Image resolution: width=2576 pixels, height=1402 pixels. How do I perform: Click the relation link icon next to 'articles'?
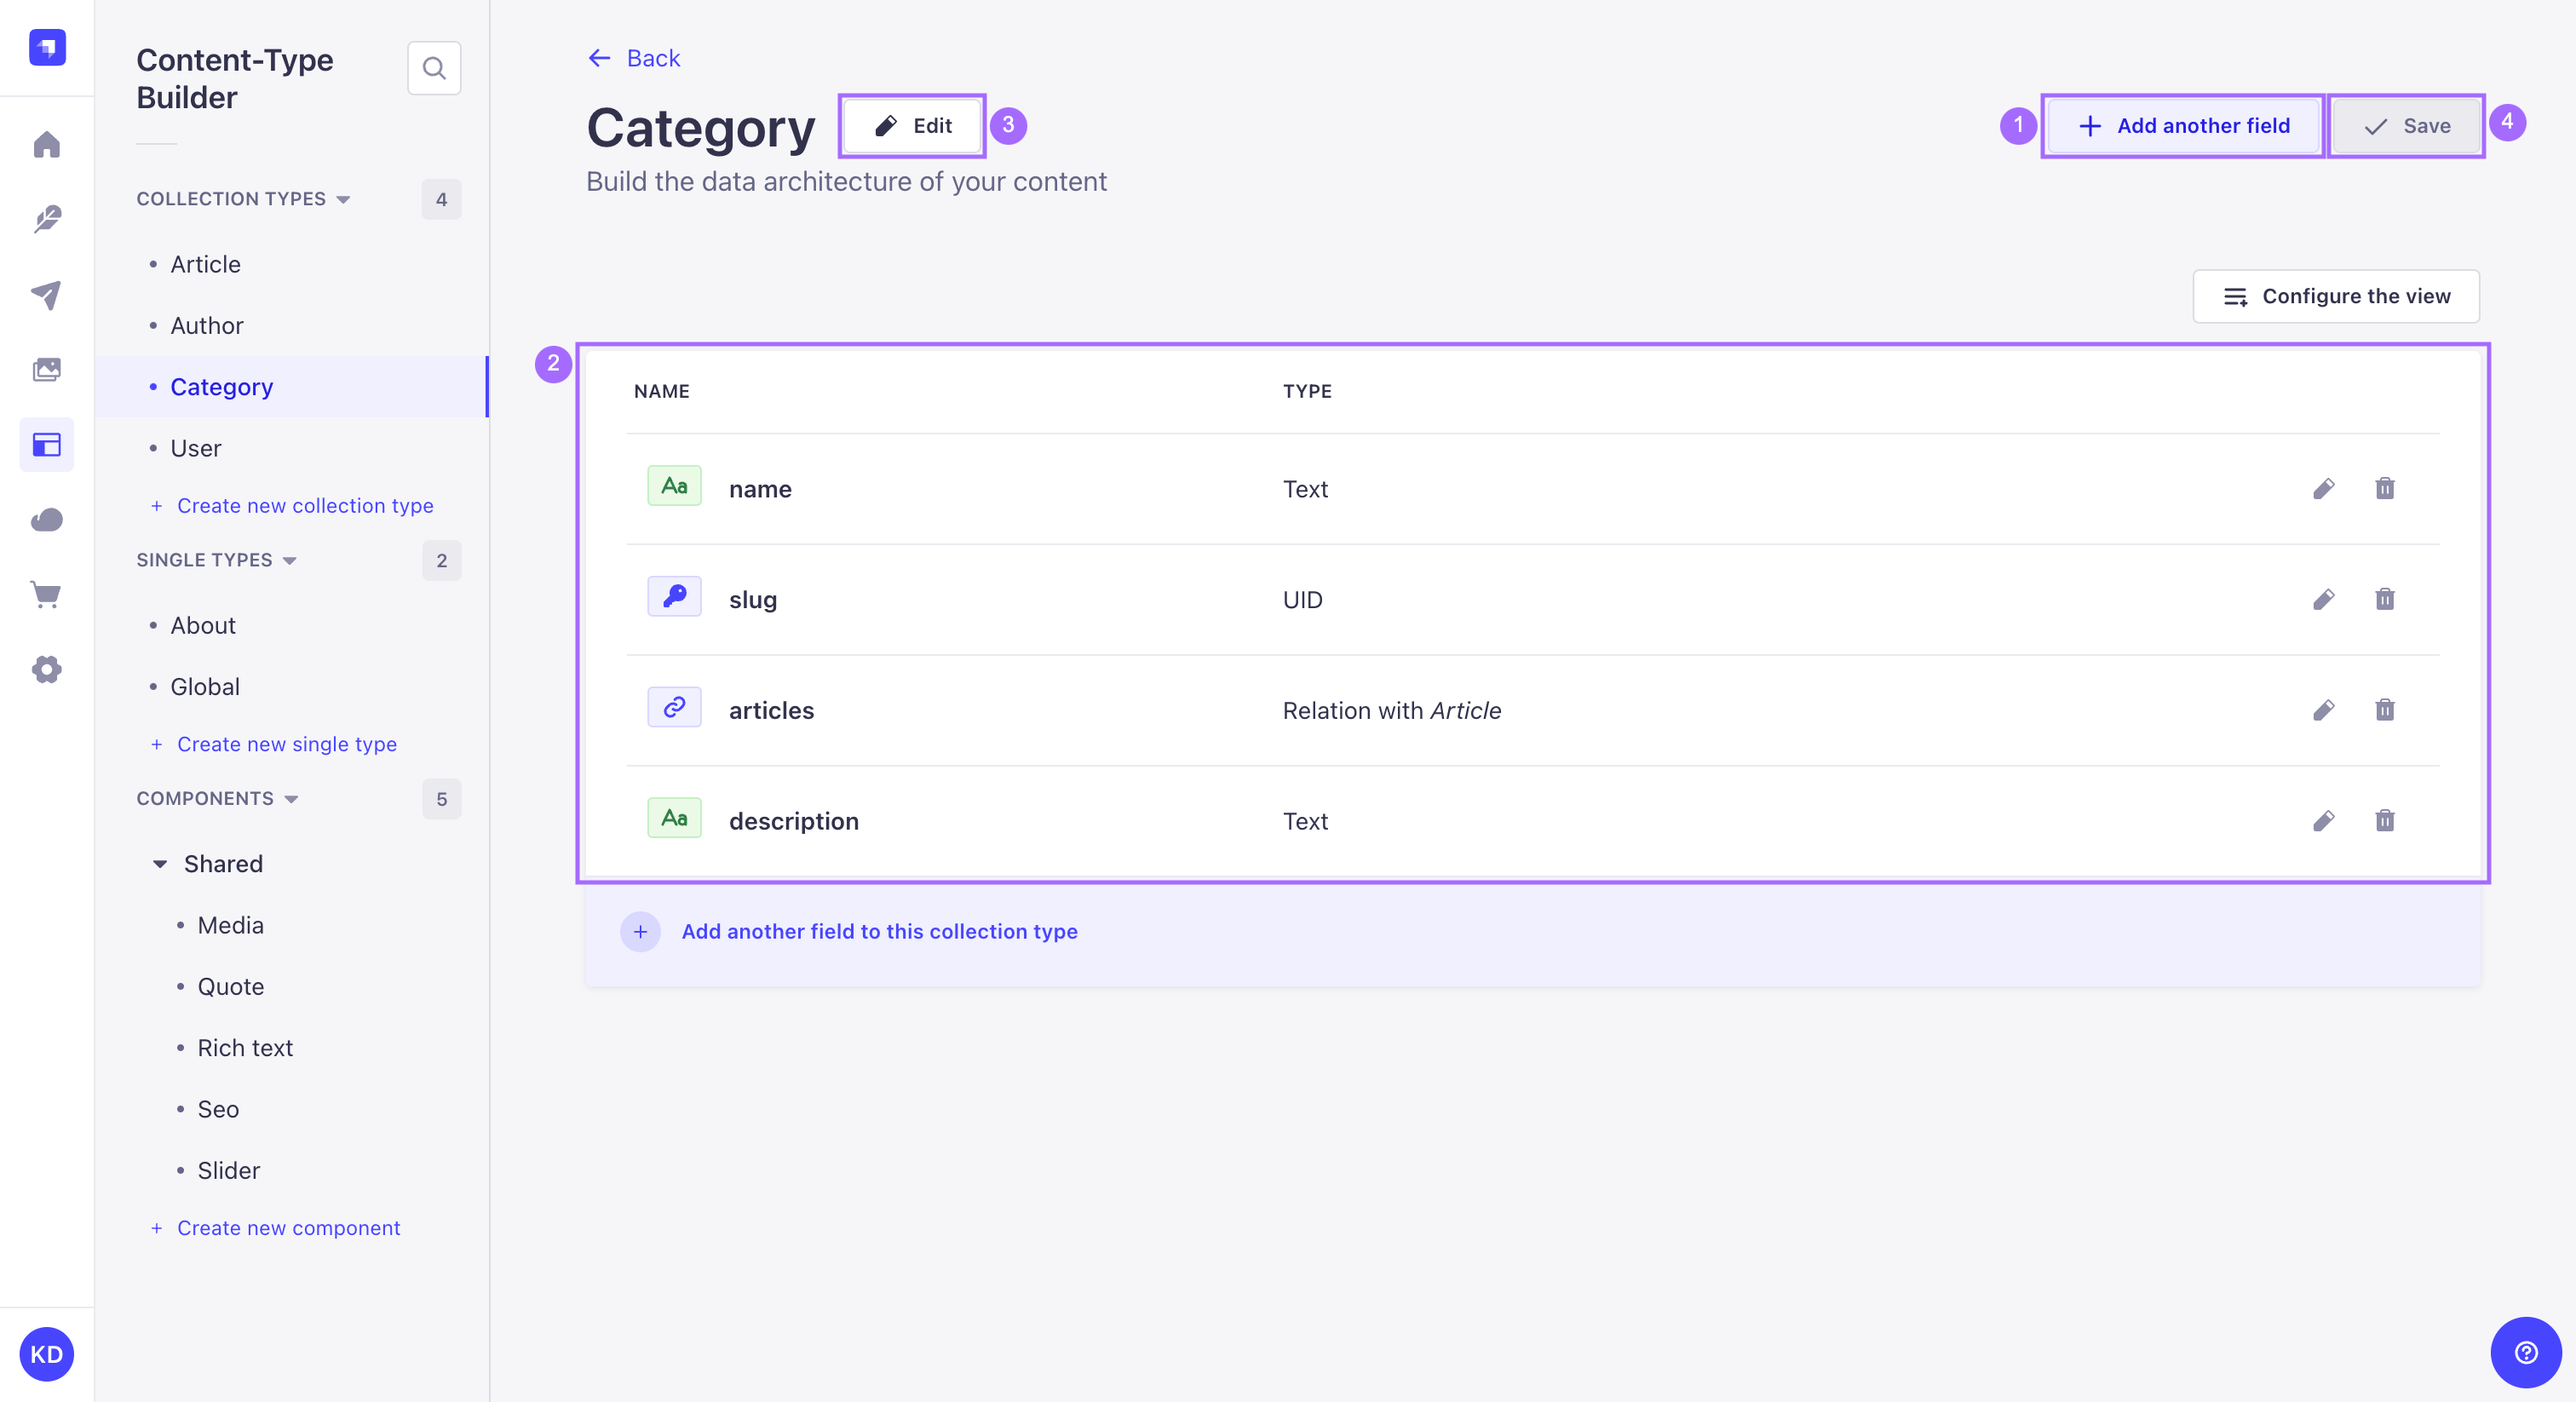675,708
